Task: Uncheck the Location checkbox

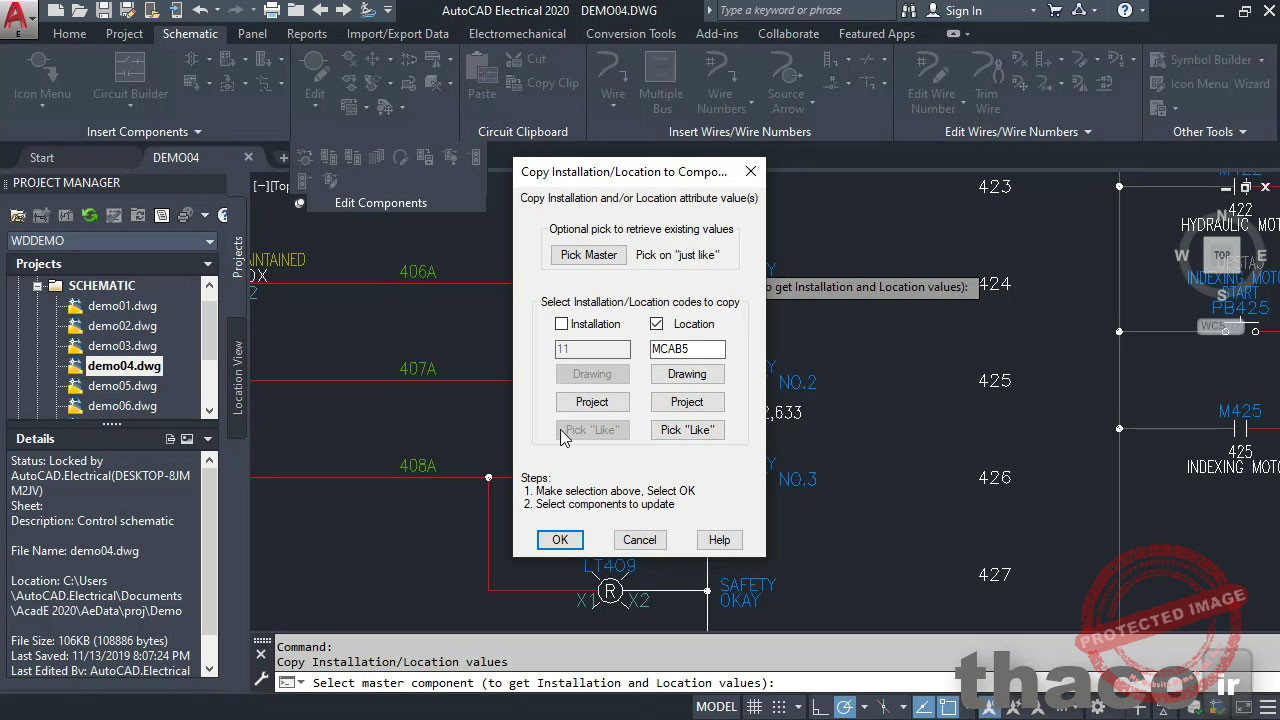Action: click(656, 323)
